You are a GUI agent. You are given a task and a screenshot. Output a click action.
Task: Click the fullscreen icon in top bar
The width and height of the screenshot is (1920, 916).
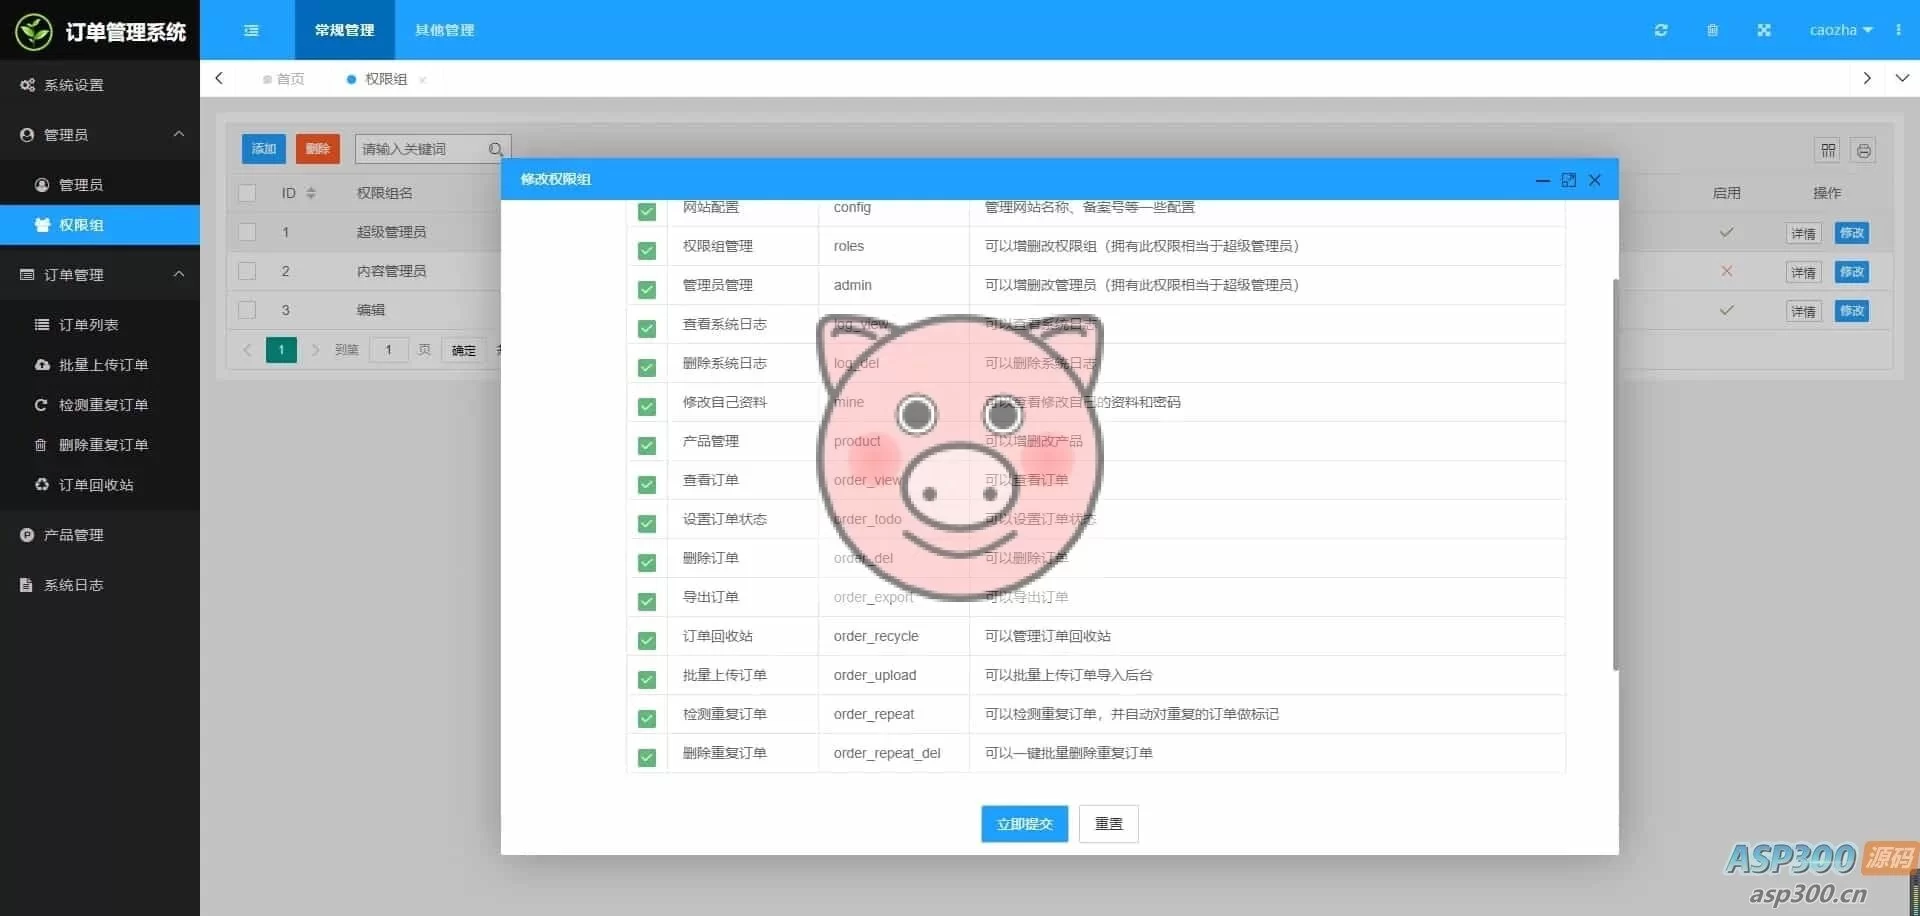coord(1764,30)
